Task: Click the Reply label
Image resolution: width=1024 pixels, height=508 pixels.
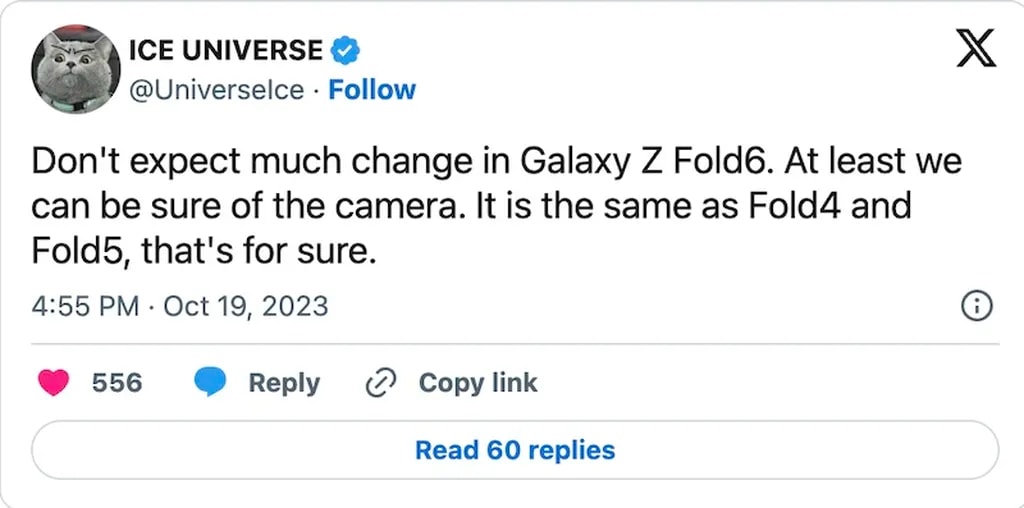Action: coord(284,383)
